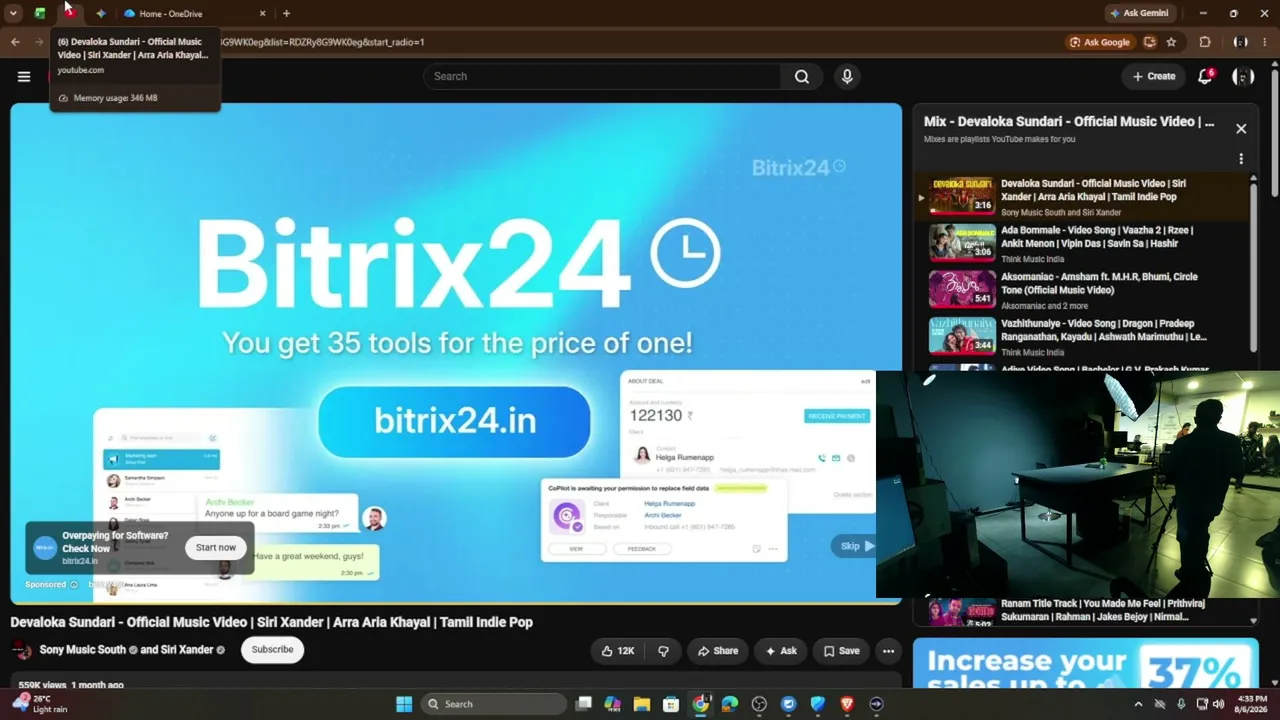Viewport: 1280px width, 720px height.
Task: Click the Ask button under the video
Action: click(x=781, y=650)
